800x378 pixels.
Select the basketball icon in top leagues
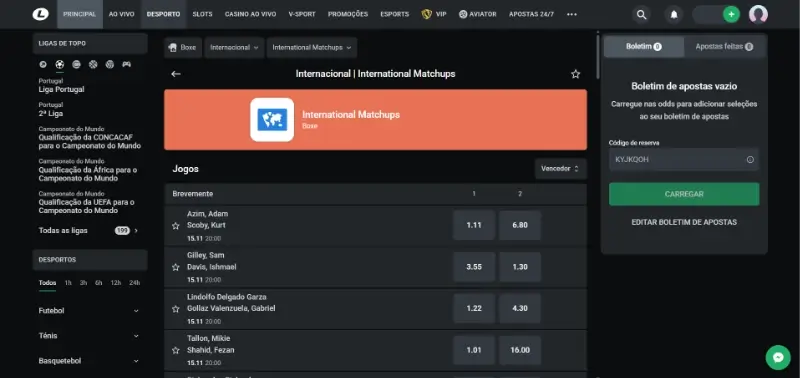pos(93,64)
